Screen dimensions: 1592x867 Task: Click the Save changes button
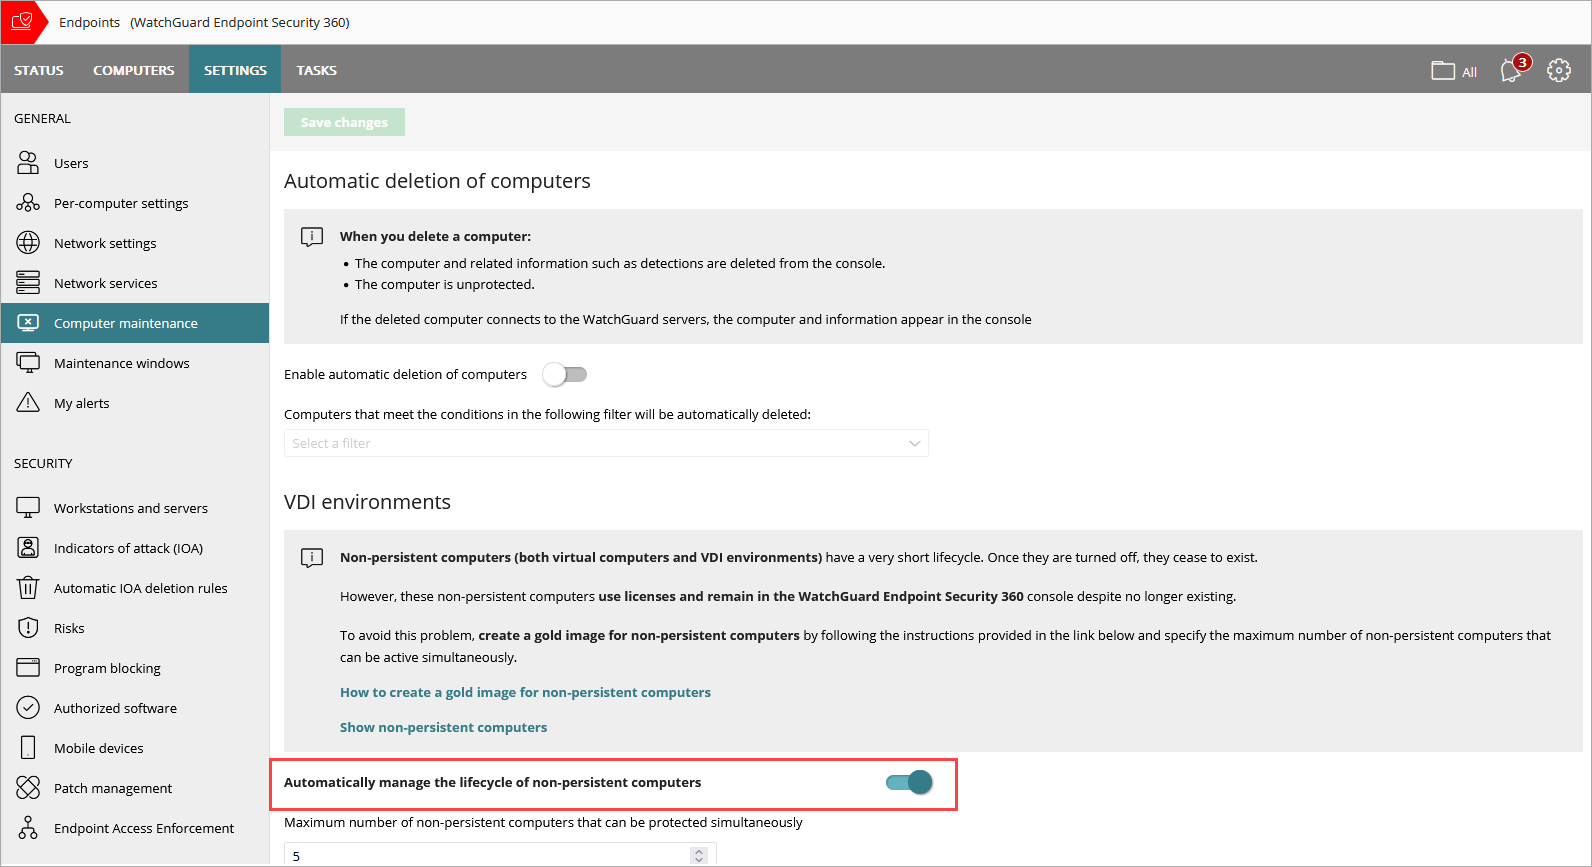(x=344, y=122)
